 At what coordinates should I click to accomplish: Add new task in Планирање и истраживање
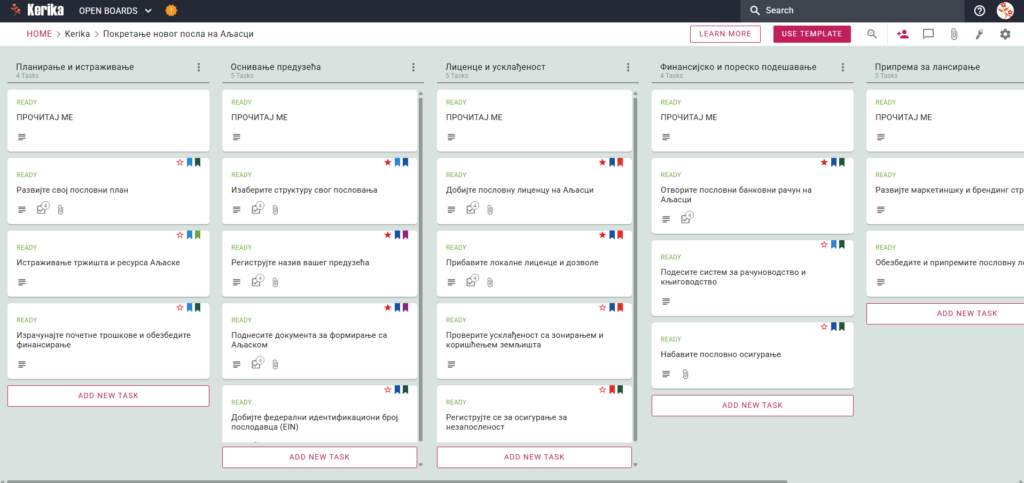tap(108, 396)
